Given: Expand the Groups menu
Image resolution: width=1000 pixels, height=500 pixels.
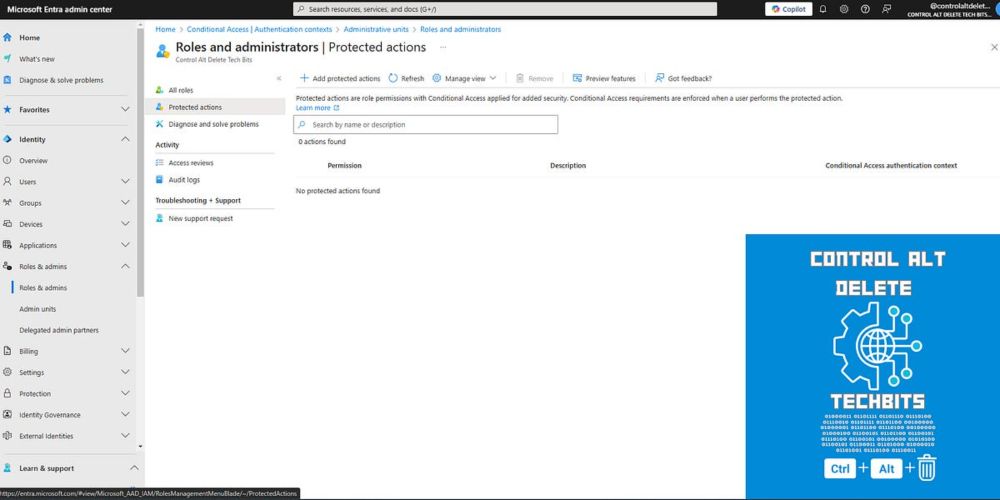Looking at the screenshot, I should tap(125, 203).
